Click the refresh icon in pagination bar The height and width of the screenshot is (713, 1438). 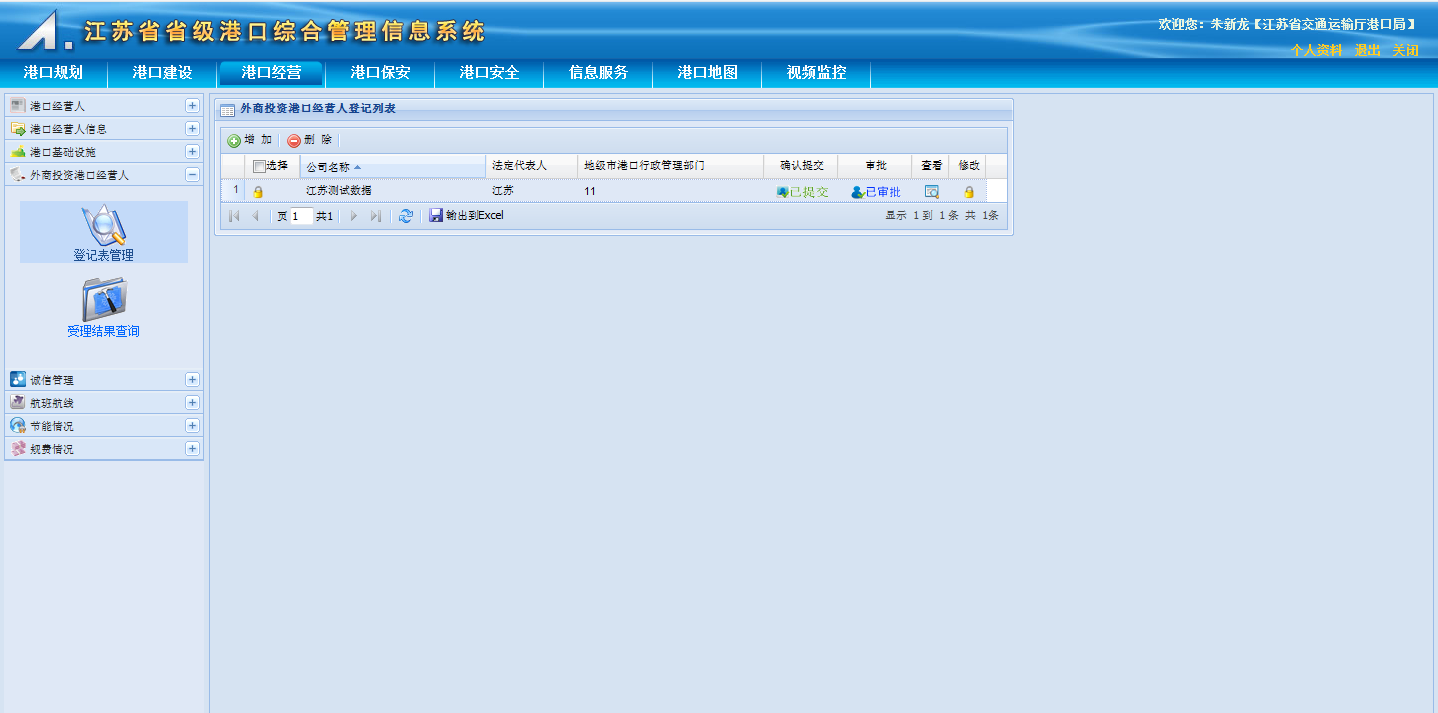tap(405, 216)
